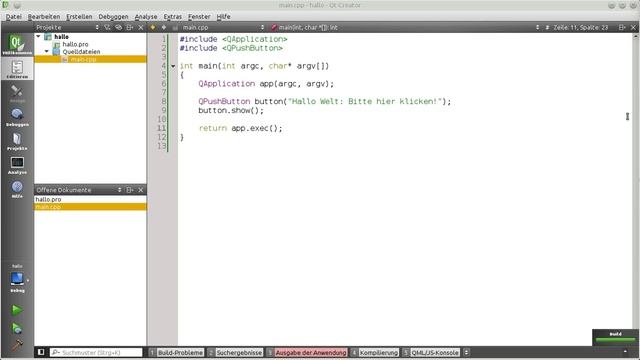Open the Debuggen menu

coord(113,16)
